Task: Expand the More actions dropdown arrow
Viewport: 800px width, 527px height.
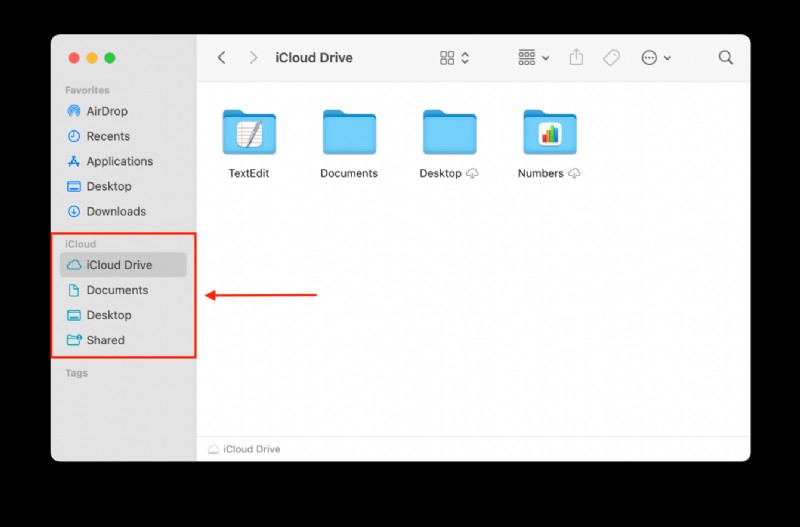Action: click(667, 58)
